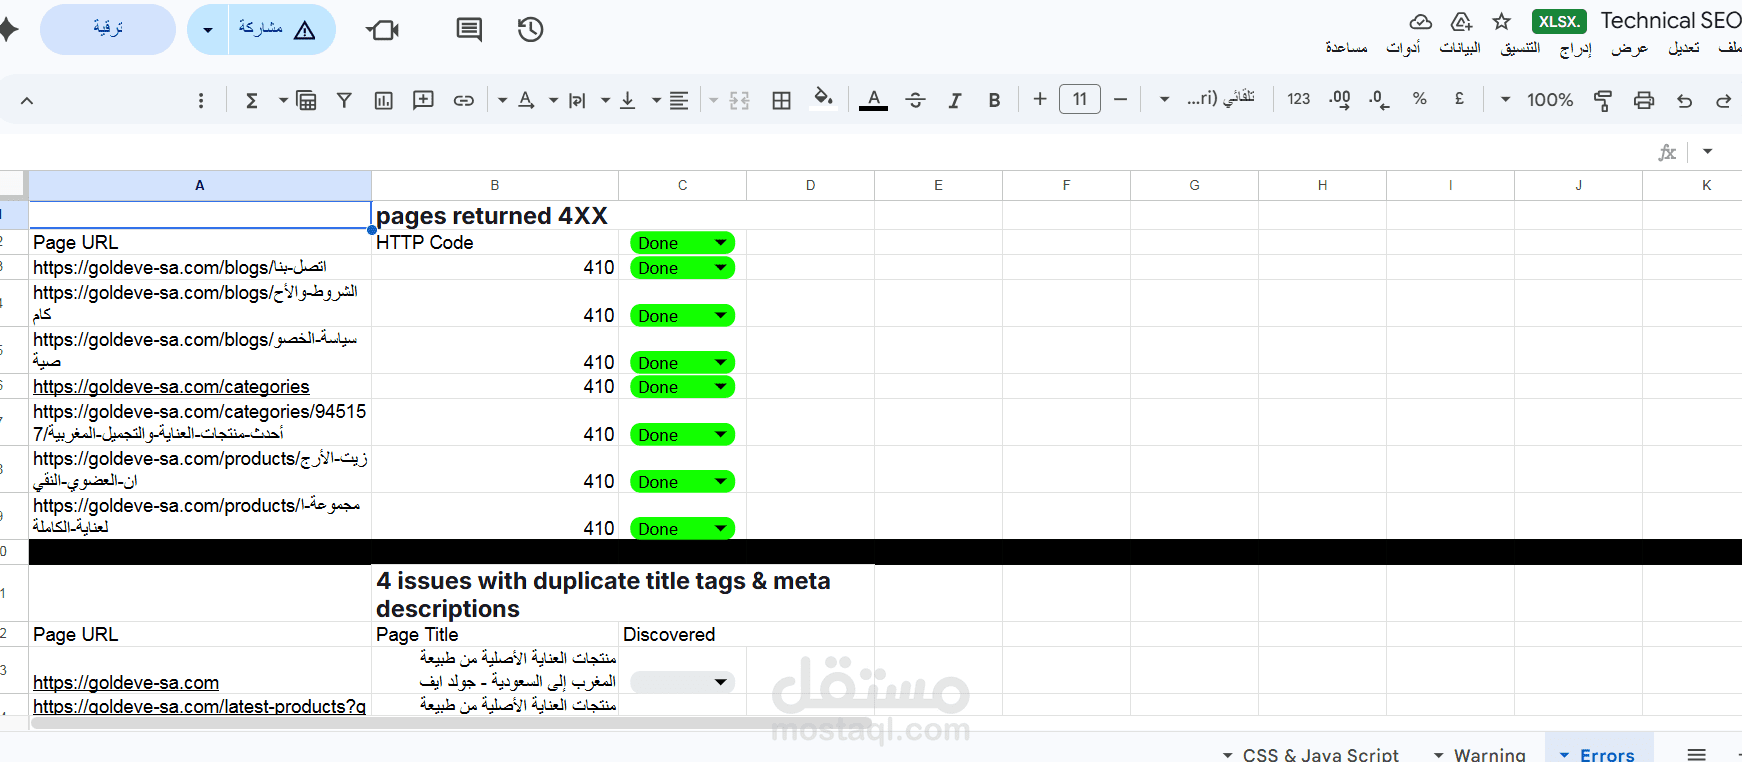This screenshot has height=762, width=1742.
Task: Open the تعديل (Edit) menu
Action: (1684, 48)
